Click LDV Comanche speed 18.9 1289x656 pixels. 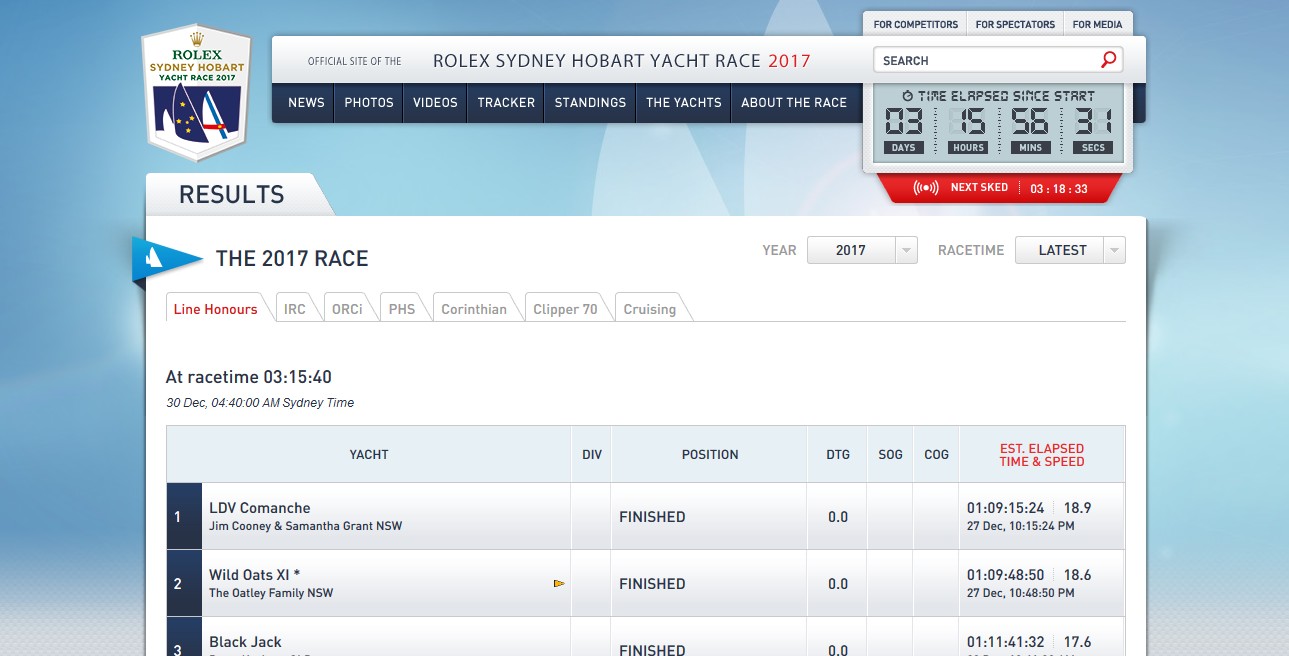tap(1078, 507)
